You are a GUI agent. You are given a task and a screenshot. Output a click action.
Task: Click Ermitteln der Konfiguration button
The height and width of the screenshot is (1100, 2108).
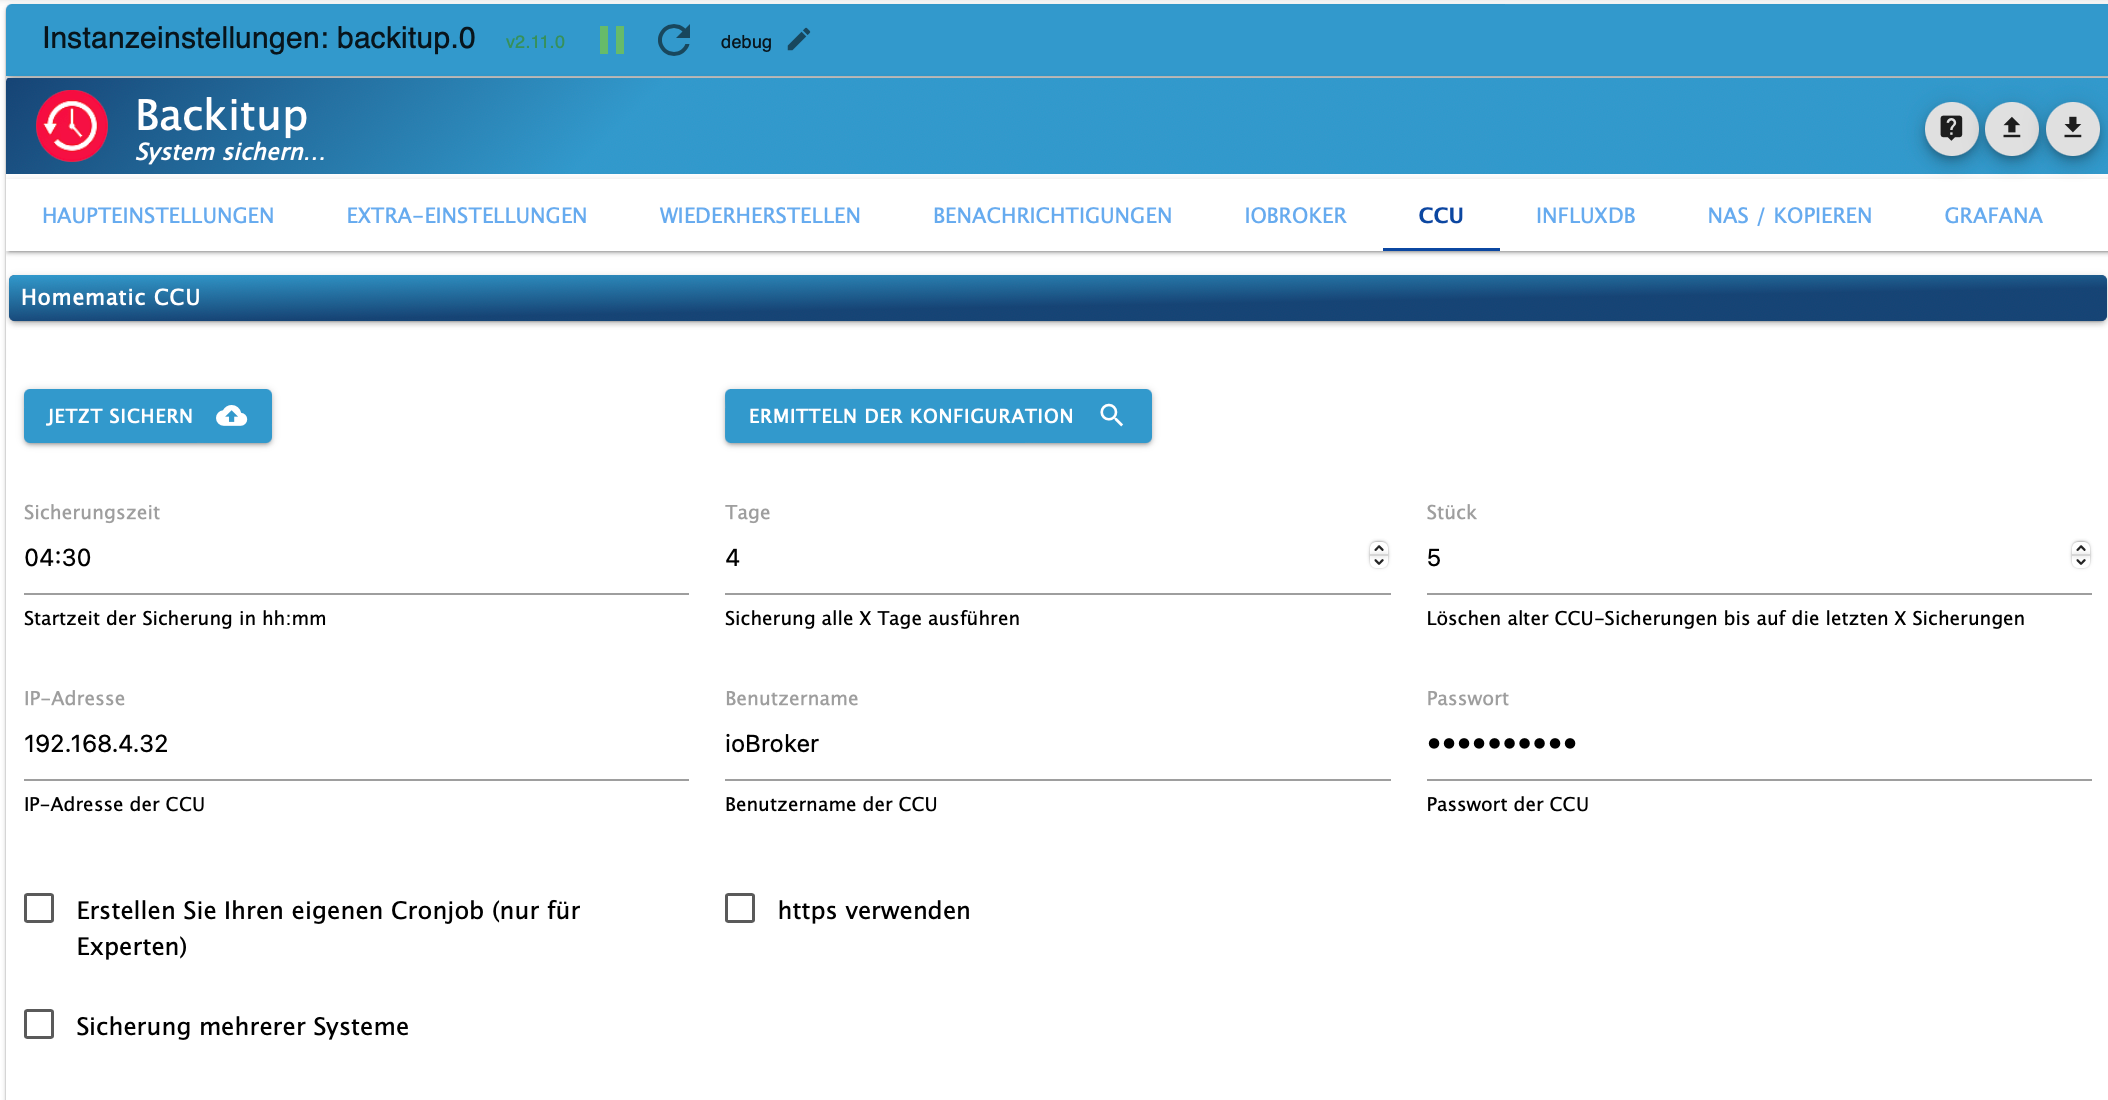pyautogui.click(x=937, y=416)
